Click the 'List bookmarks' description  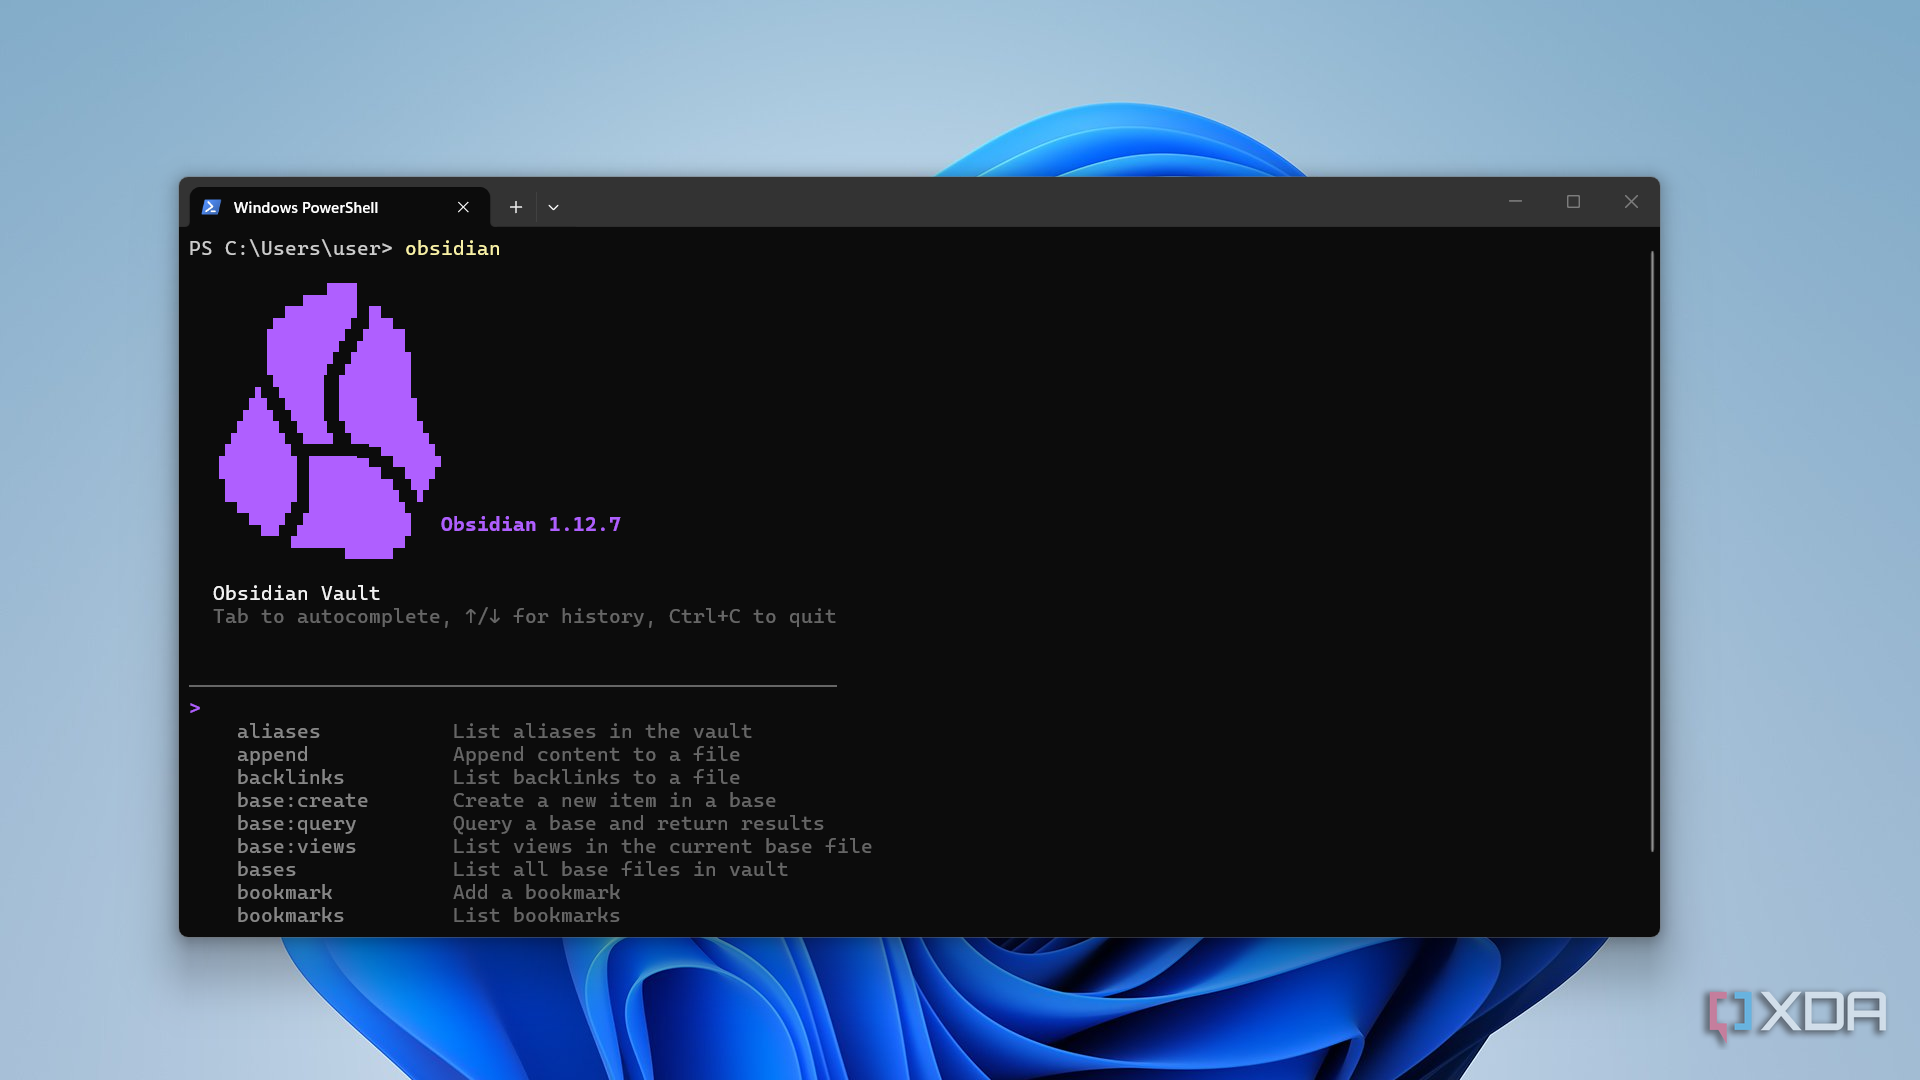536,915
